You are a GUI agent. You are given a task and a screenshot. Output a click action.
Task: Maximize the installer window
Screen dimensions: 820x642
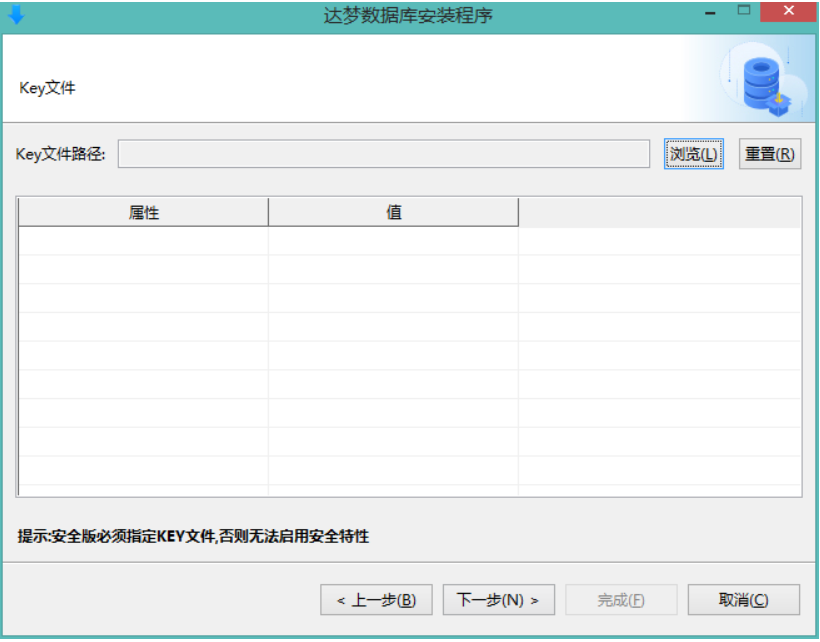(x=744, y=10)
